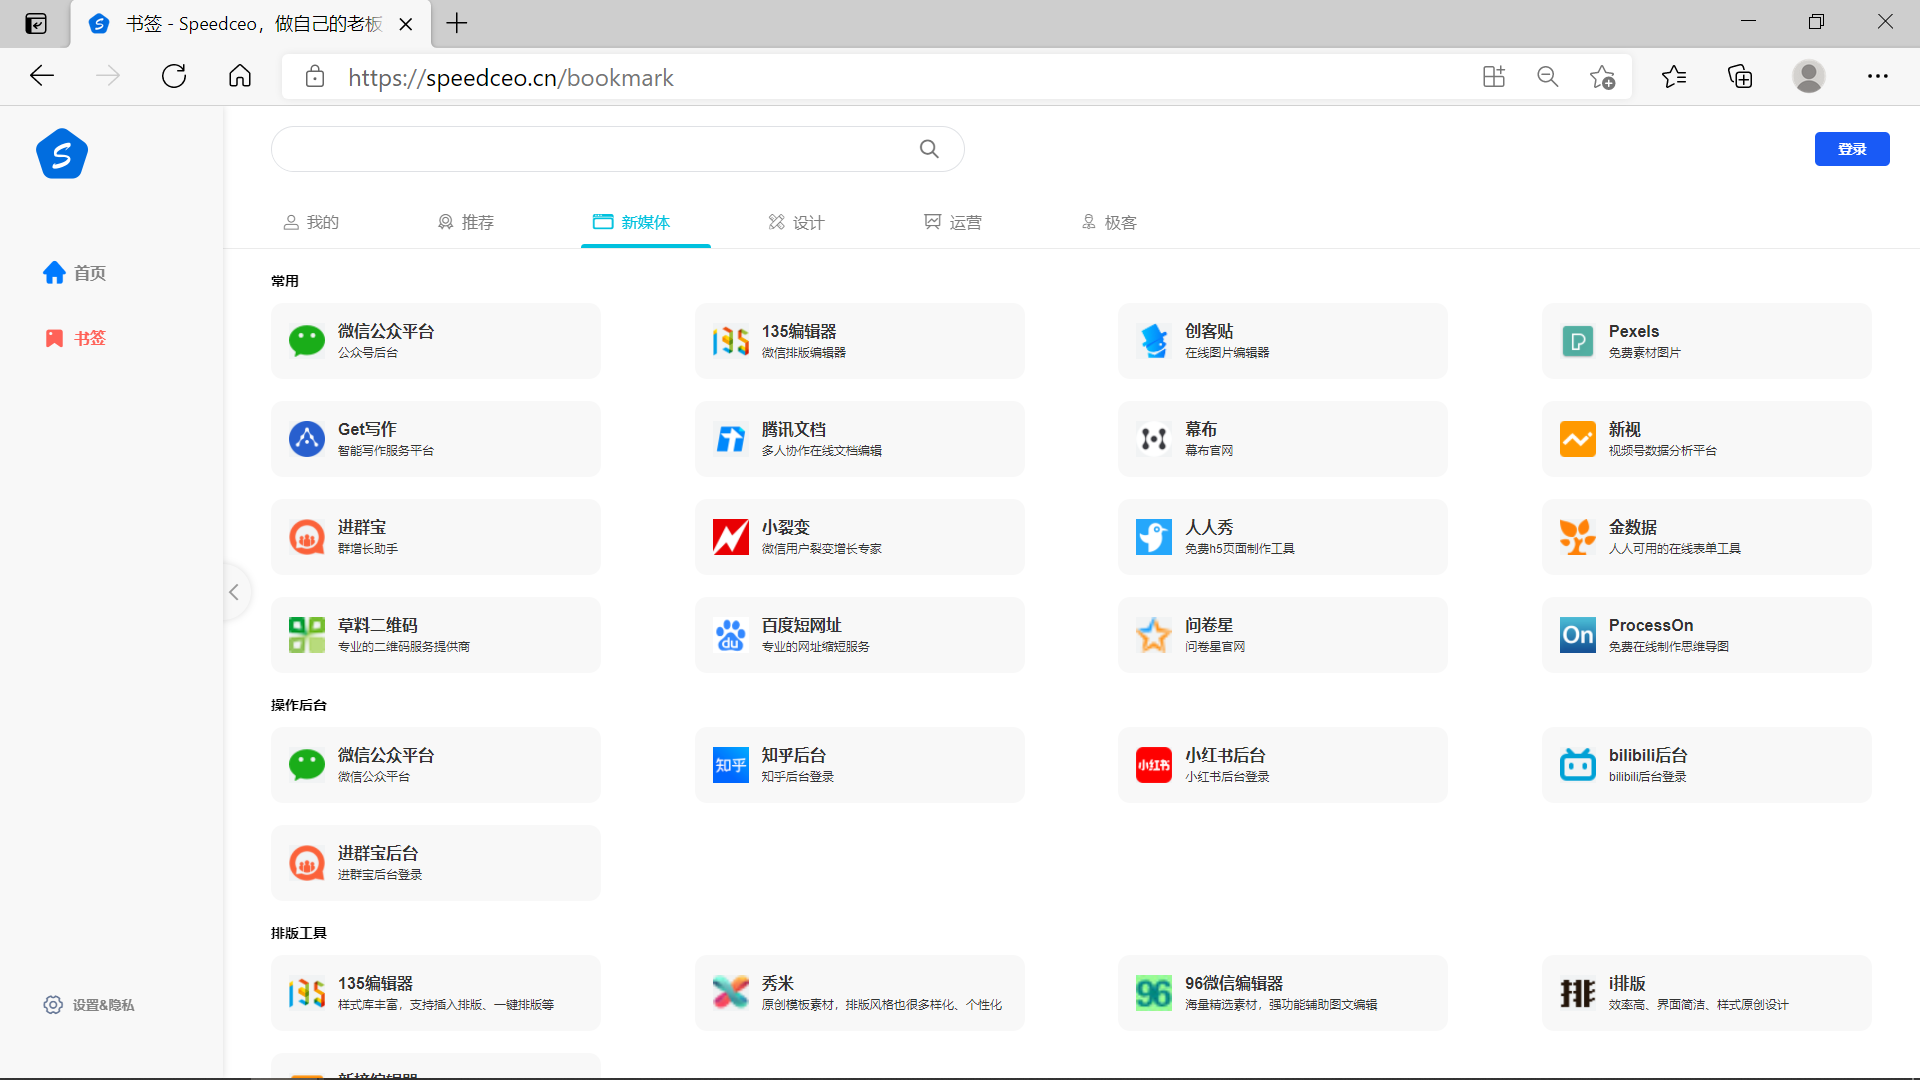
Task: Go to 首页 in the sidebar
Action: [x=75, y=273]
